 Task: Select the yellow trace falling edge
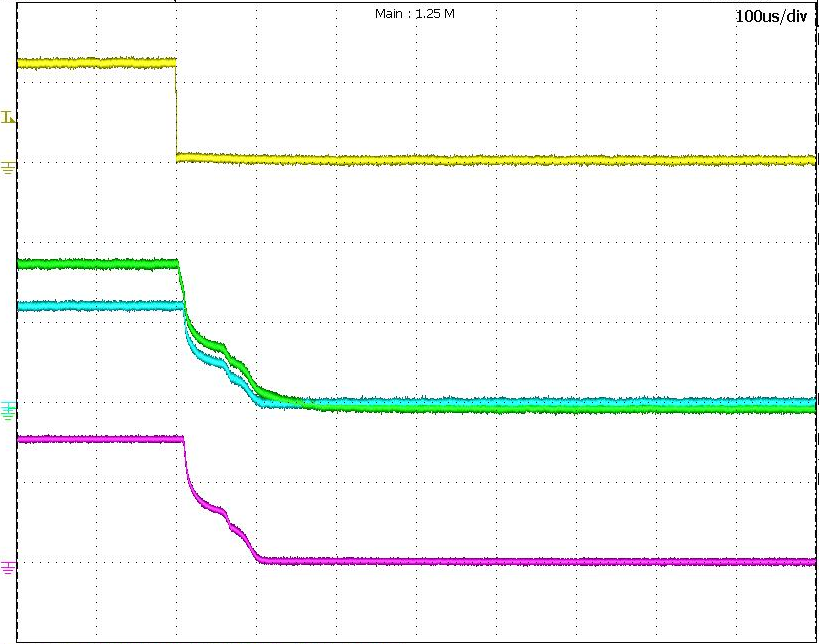click(176, 110)
